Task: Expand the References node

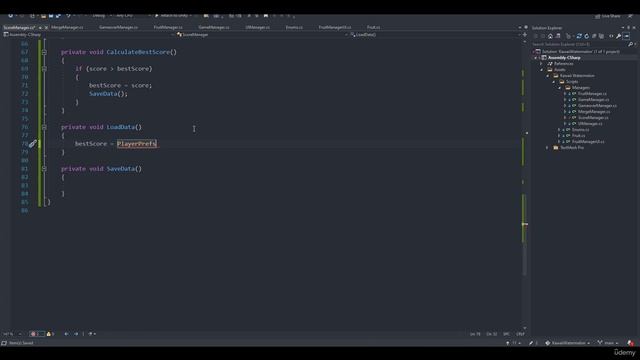Action: [542, 64]
